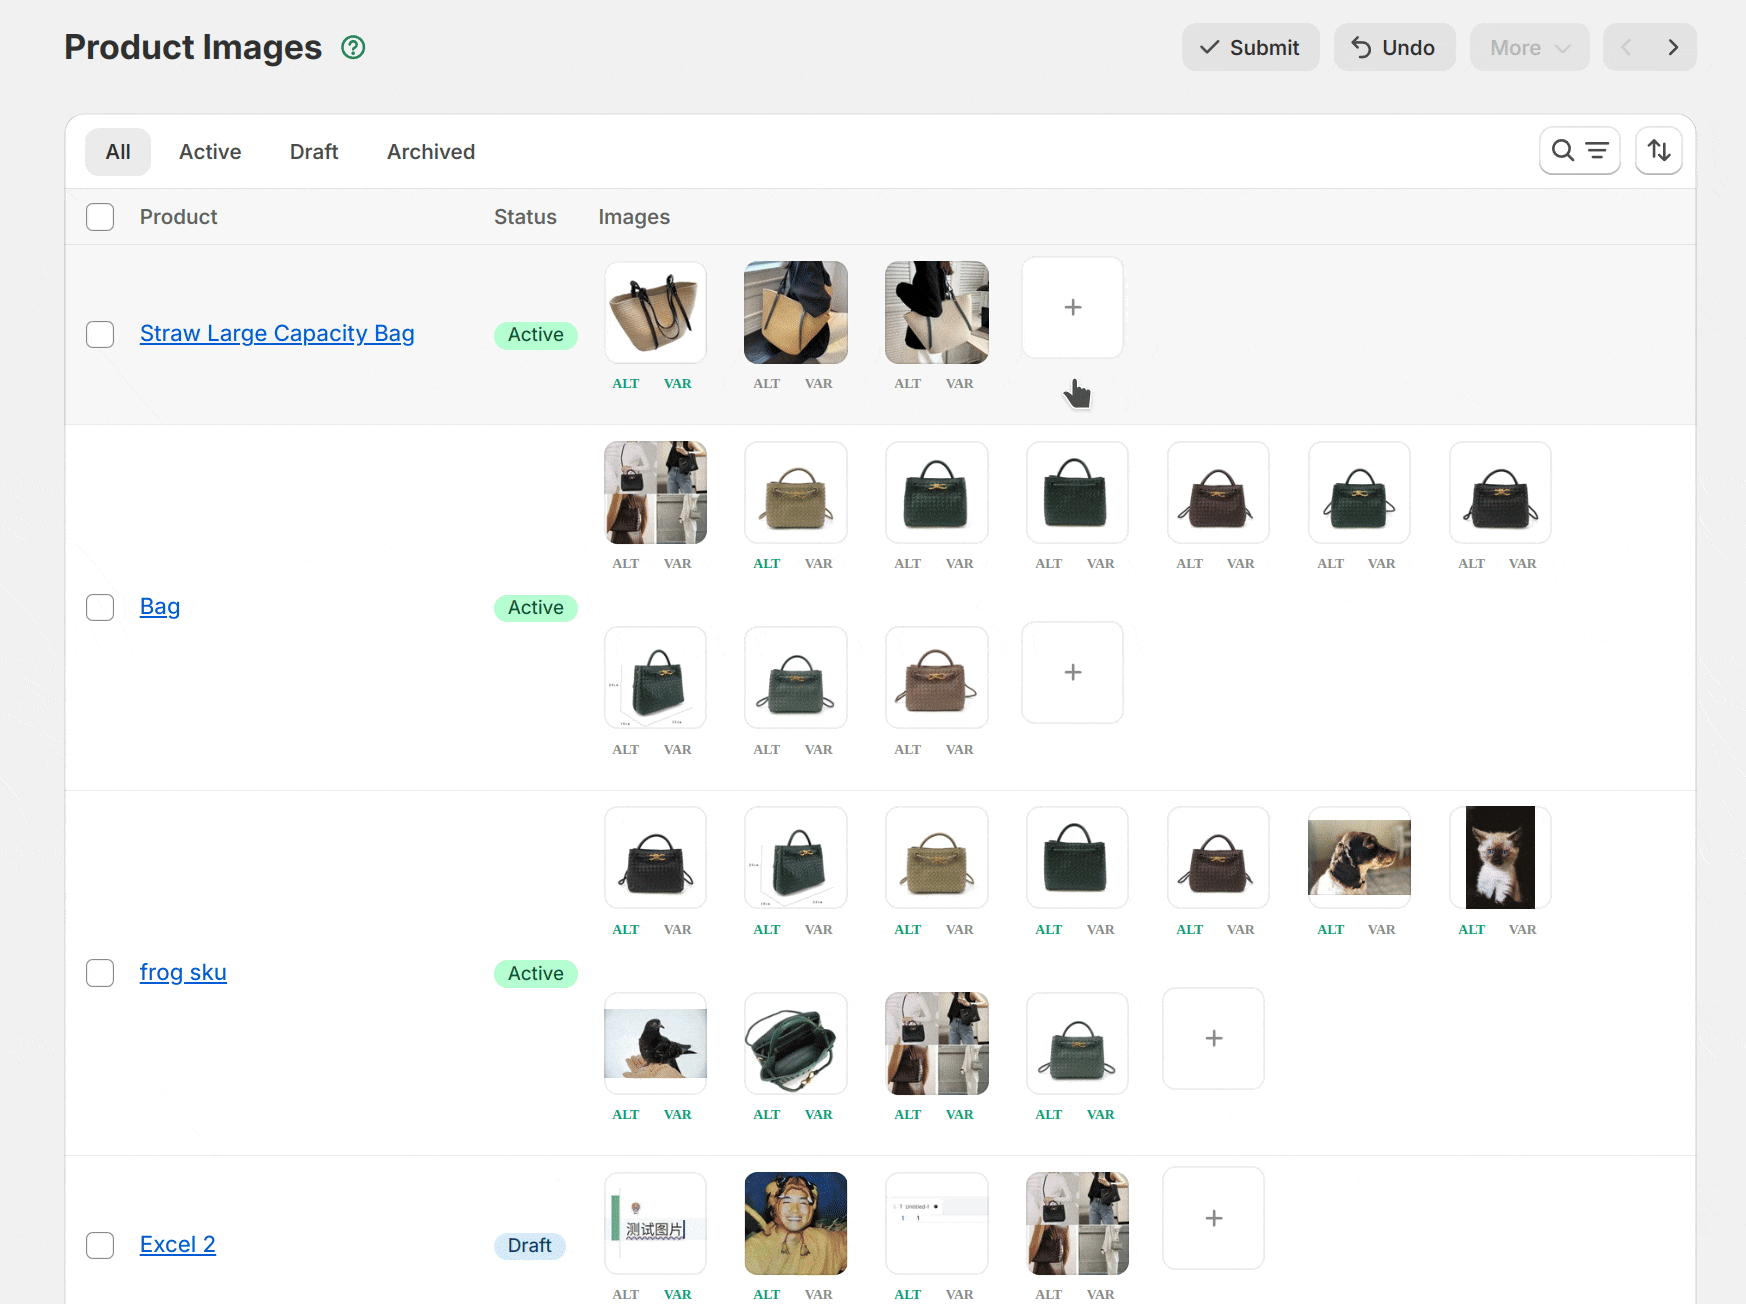Viewport: 1746px width, 1304px height.
Task: Click the Undo button
Action: (1393, 47)
